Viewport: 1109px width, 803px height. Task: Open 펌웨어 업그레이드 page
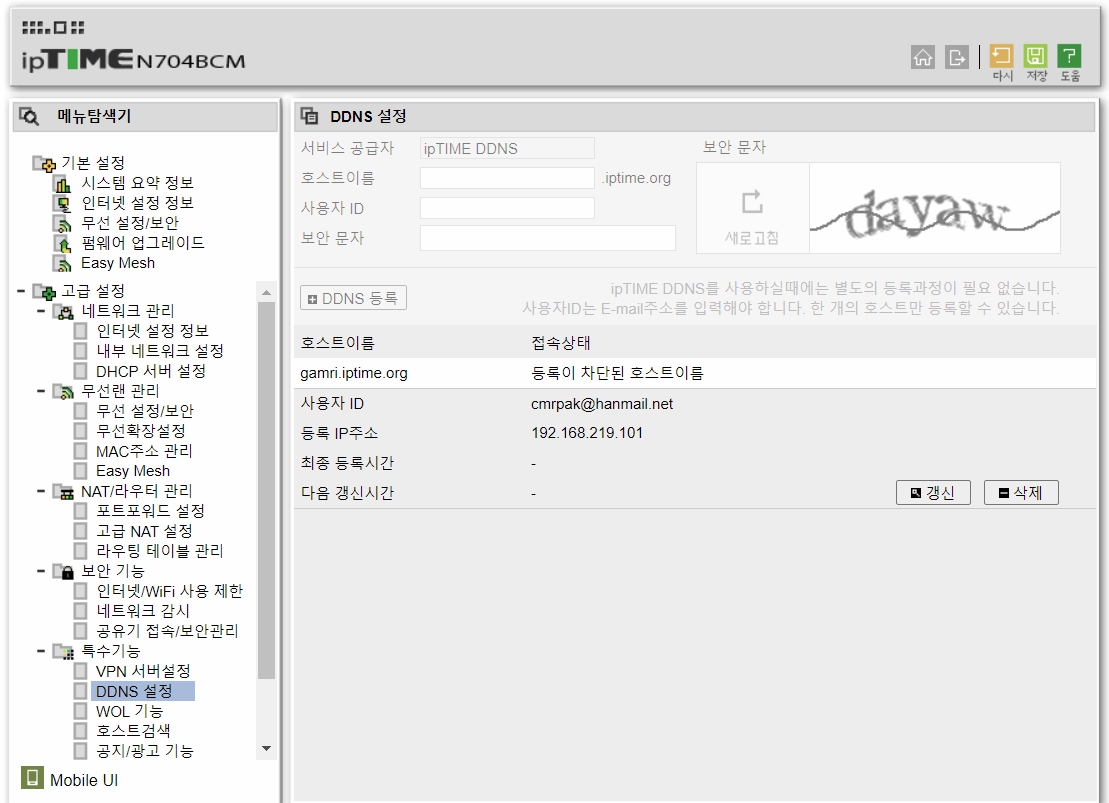[142, 243]
